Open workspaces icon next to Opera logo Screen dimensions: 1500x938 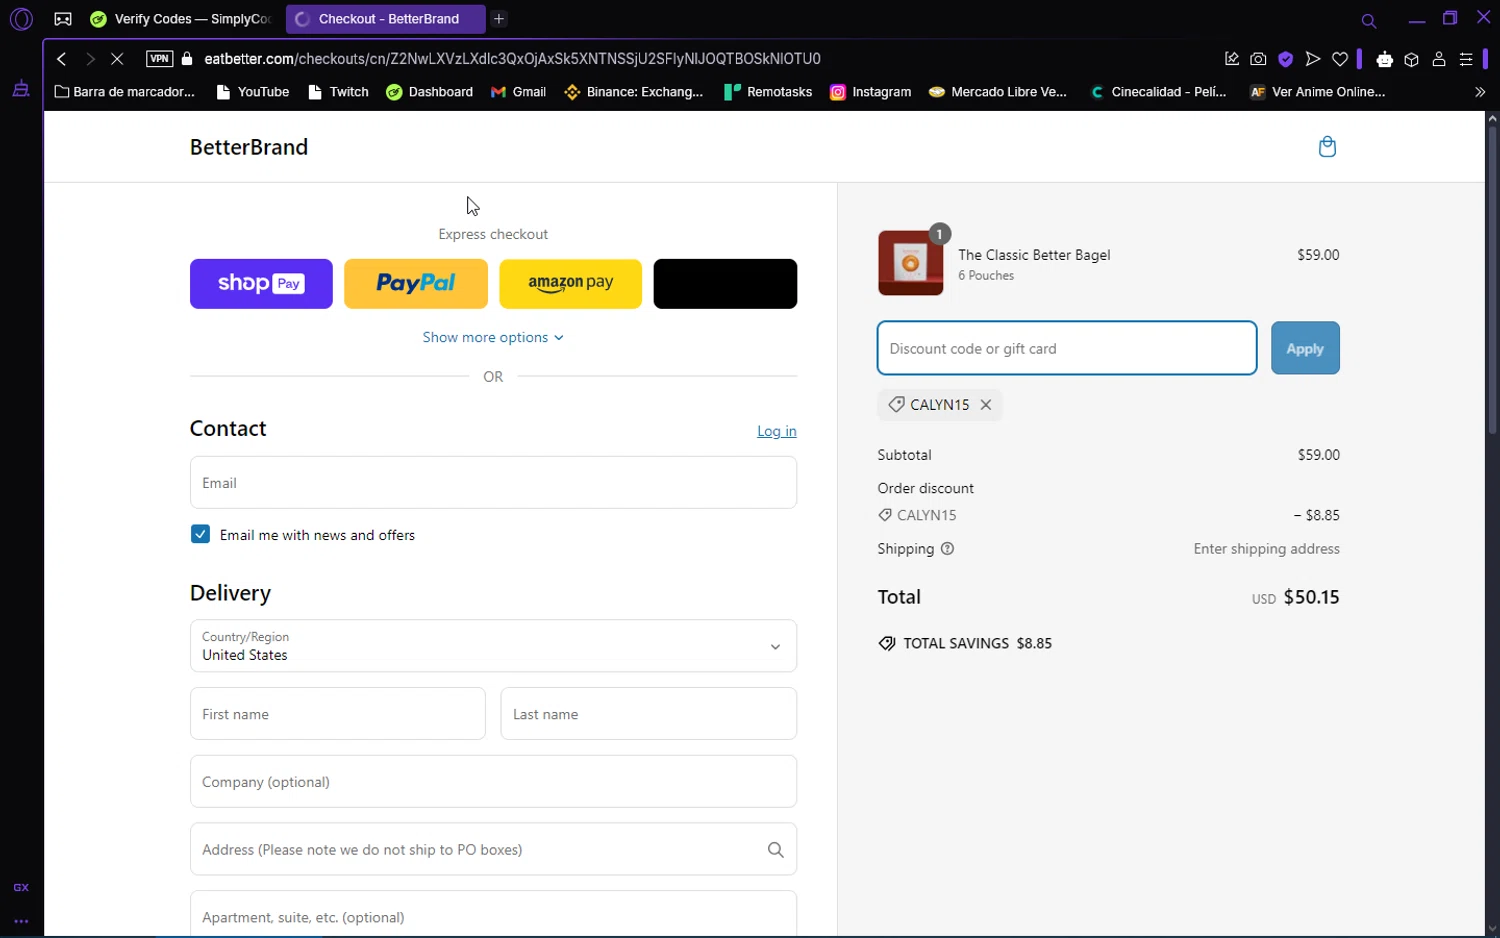62,19
